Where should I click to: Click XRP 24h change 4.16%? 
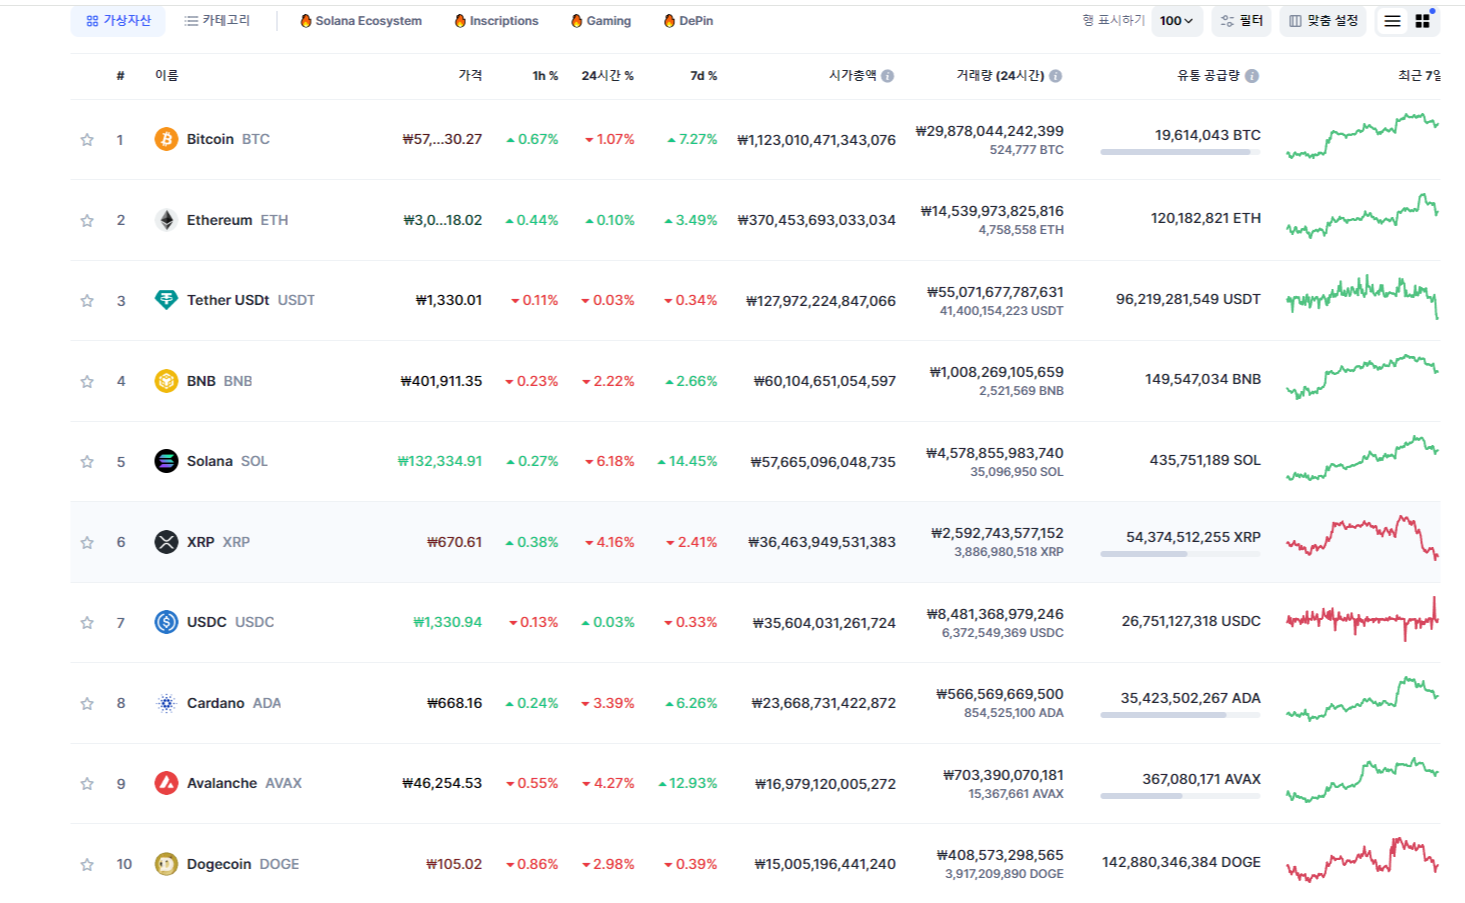click(609, 542)
